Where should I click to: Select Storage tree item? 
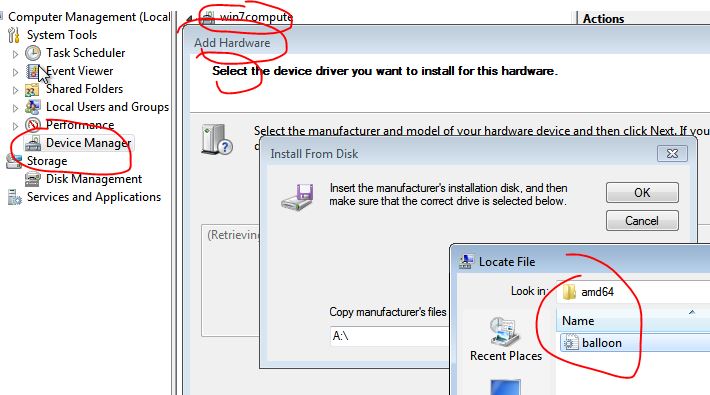point(47,161)
